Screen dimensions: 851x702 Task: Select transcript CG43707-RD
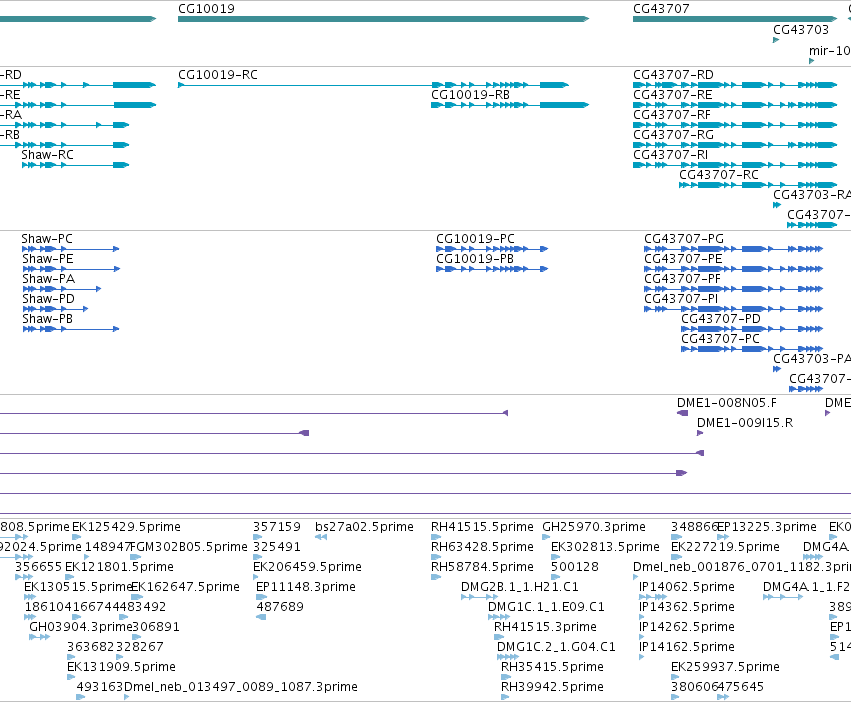coord(735,85)
